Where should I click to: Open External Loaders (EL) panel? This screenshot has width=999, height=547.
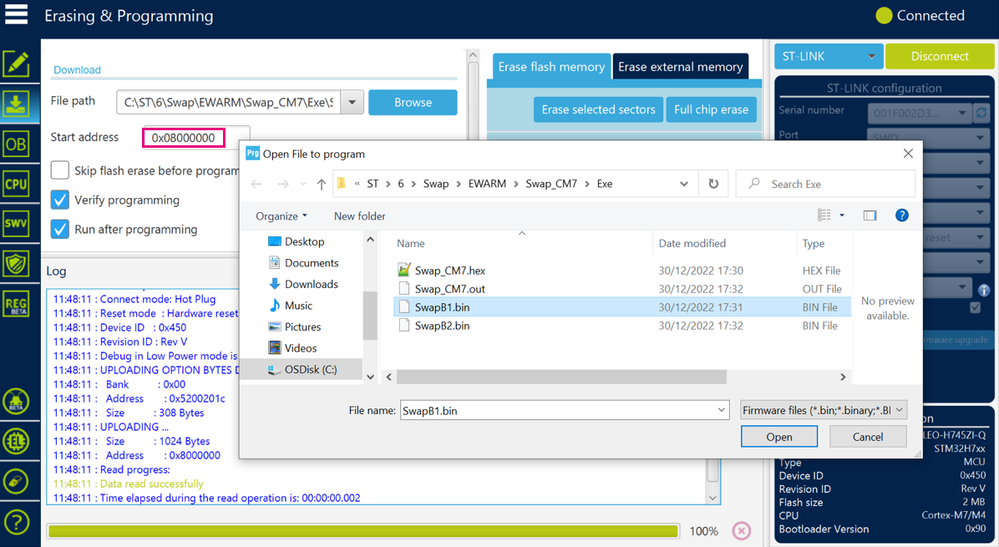click(16, 442)
